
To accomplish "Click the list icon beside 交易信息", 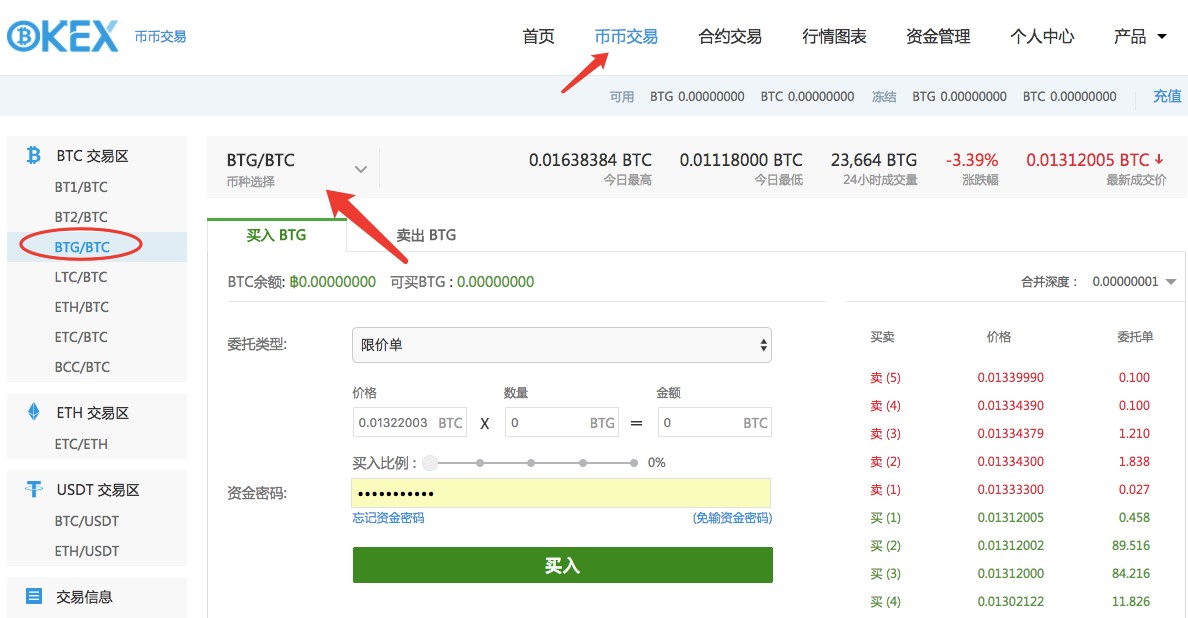I will click(33, 596).
